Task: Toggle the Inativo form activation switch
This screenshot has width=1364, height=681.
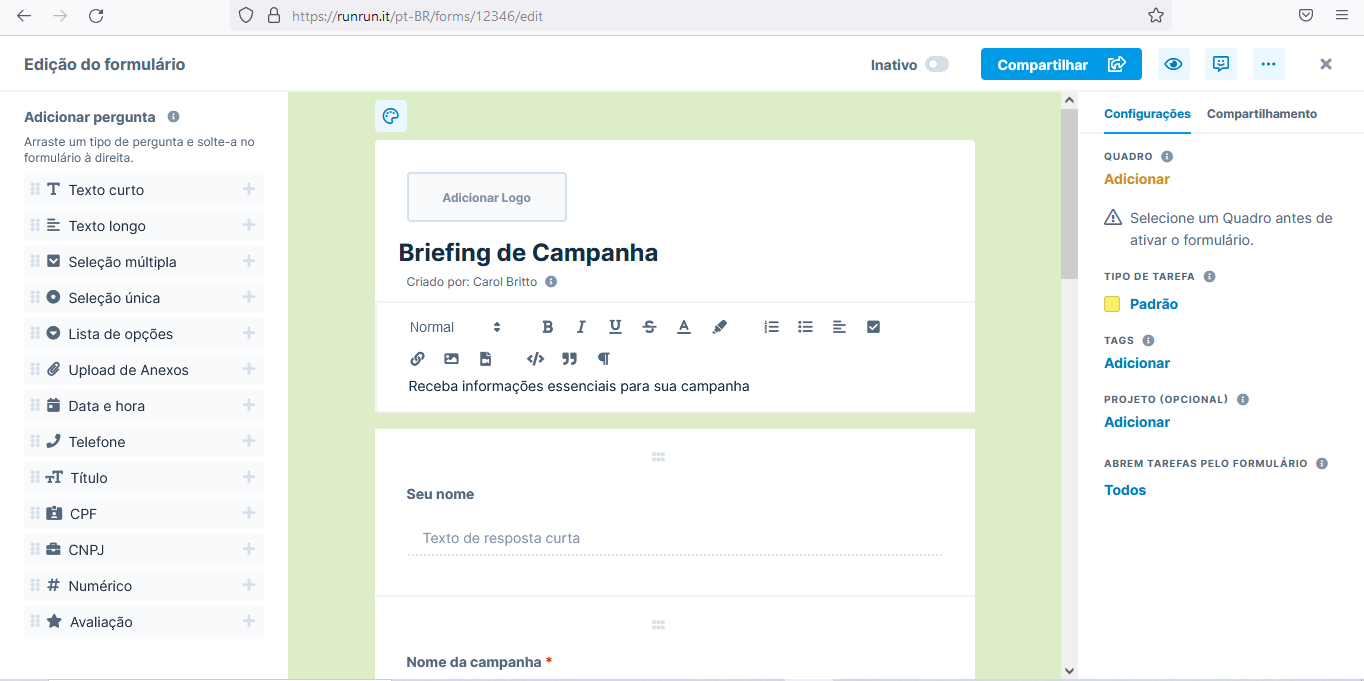Action: (x=936, y=64)
